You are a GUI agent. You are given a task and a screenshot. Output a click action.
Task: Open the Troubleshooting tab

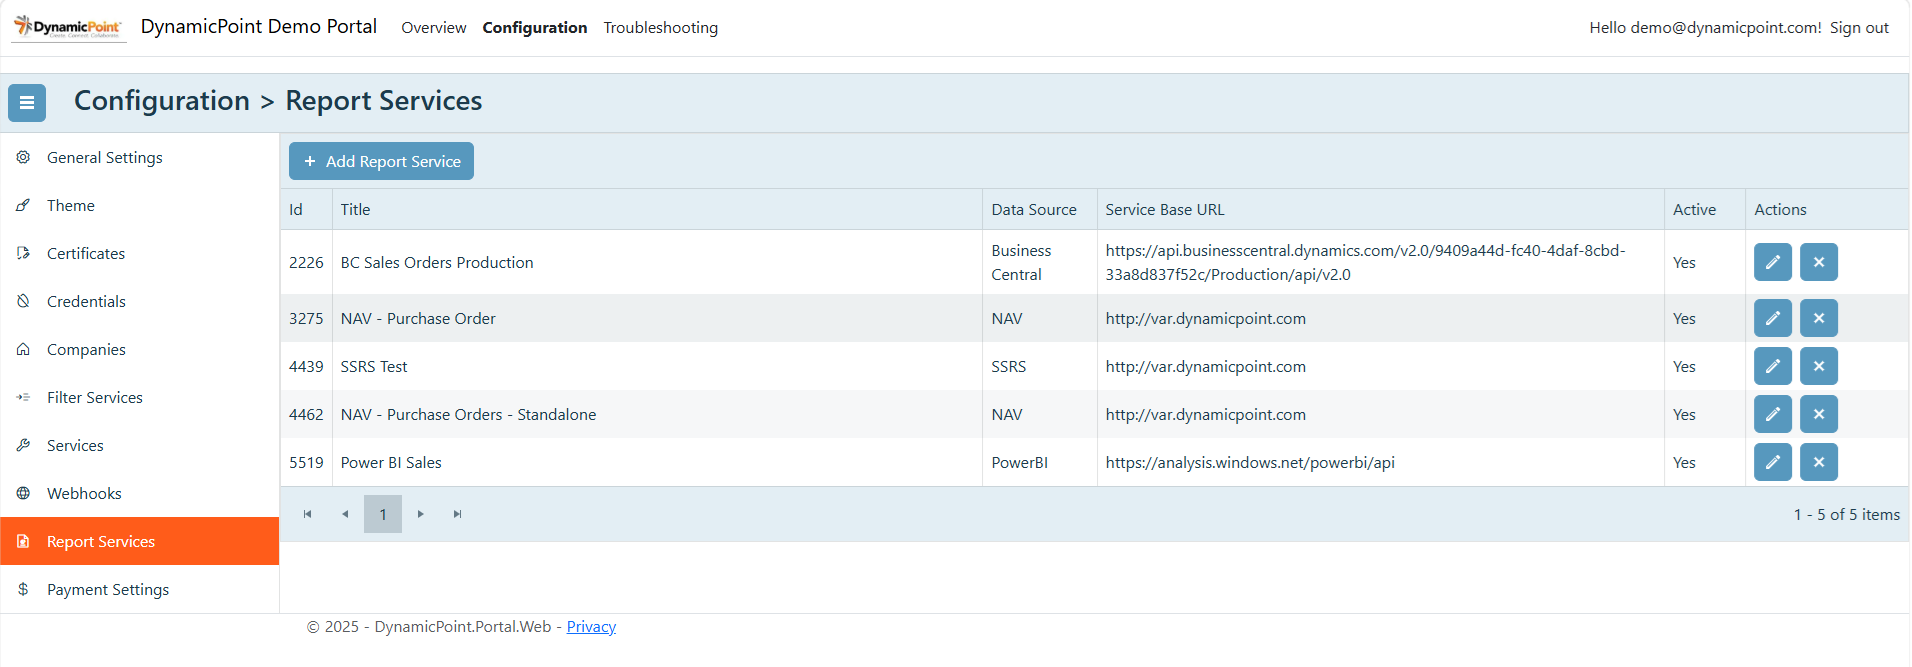[x=661, y=28]
